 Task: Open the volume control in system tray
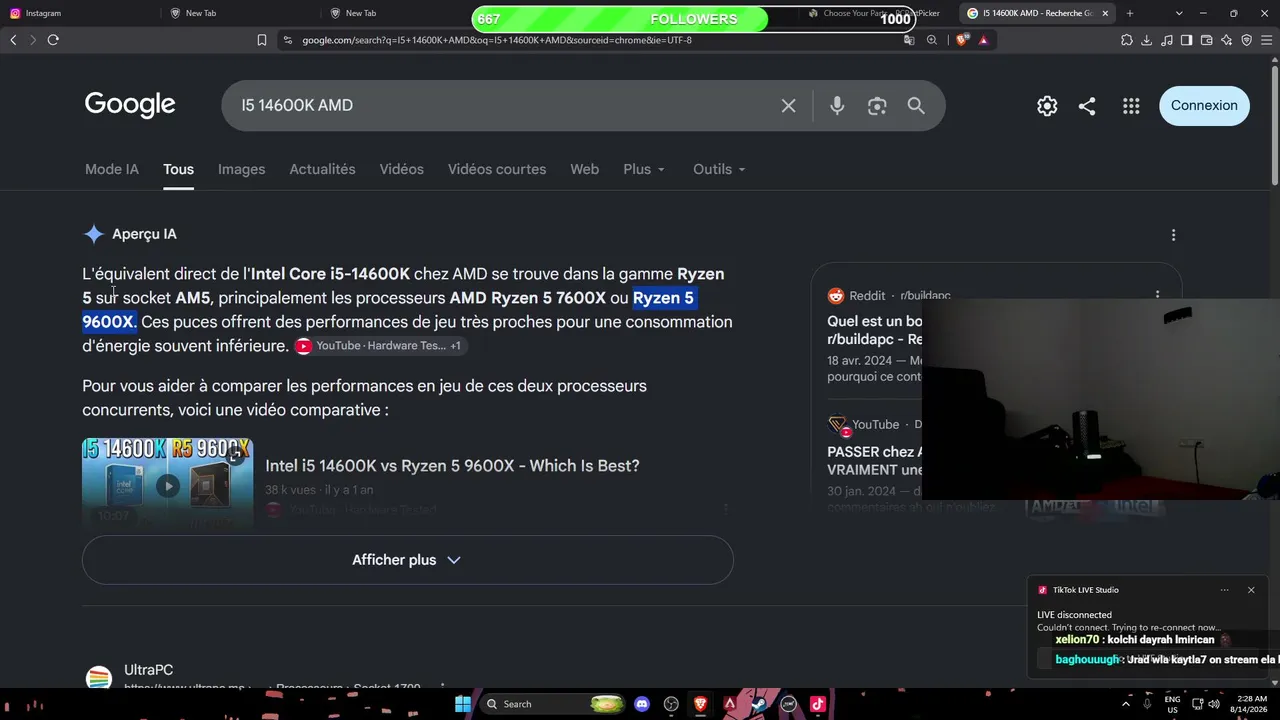point(1213,704)
